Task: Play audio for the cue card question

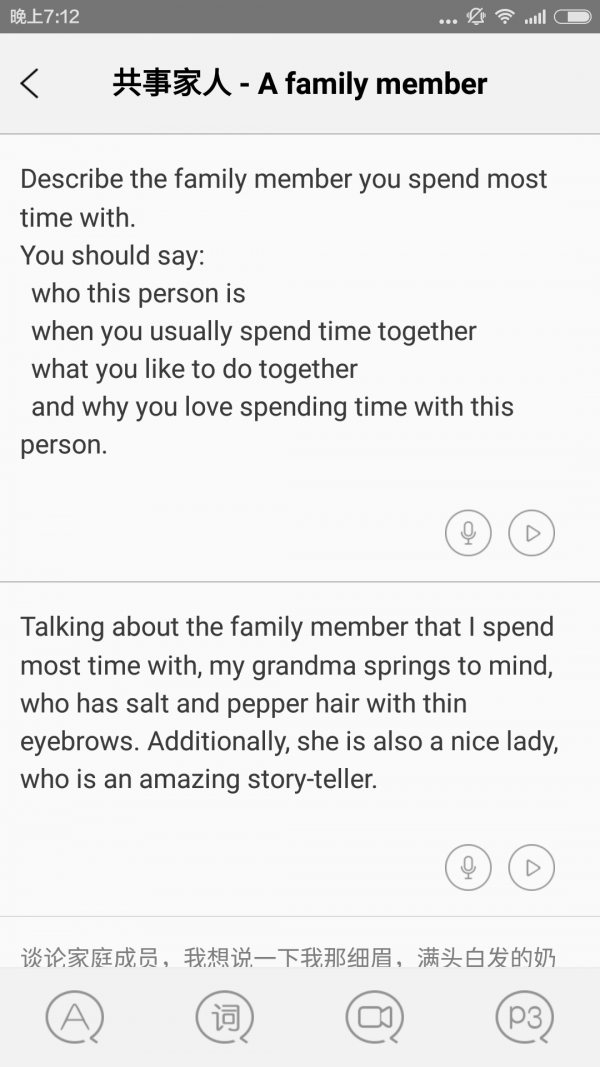Action: (x=531, y=533)
